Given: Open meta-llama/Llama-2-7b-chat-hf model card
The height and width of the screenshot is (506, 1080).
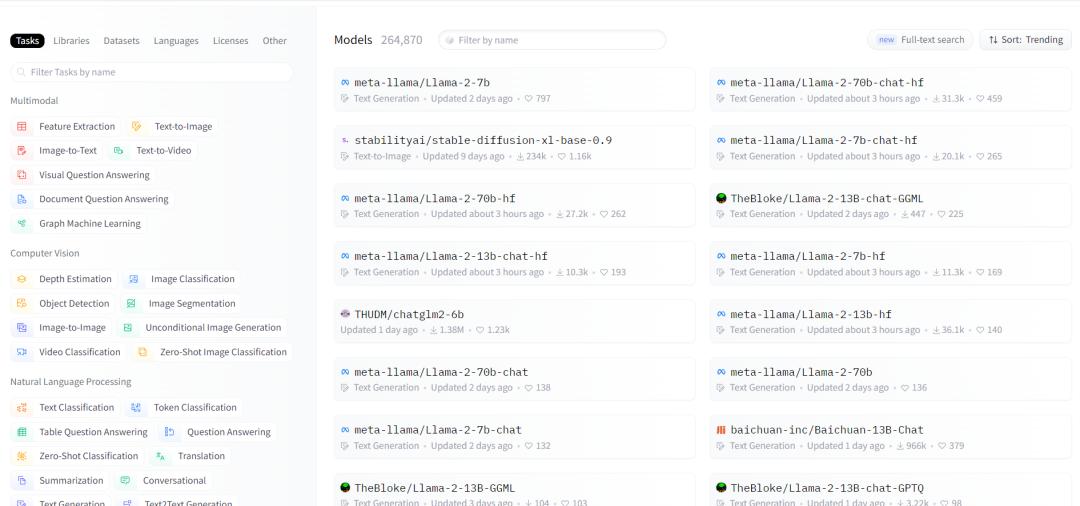Looking at the screenshot, I should point(891,147).
